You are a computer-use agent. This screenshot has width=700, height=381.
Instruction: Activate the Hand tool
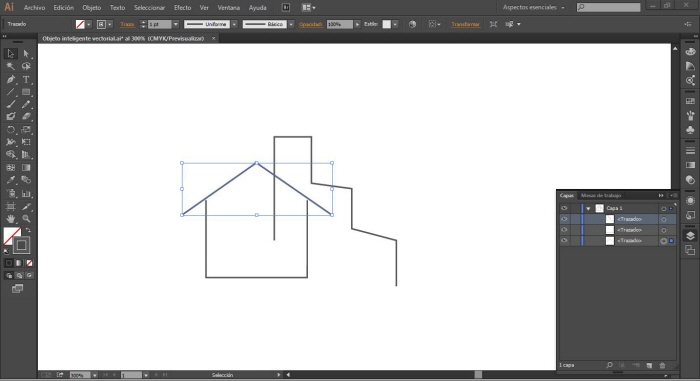10,219
